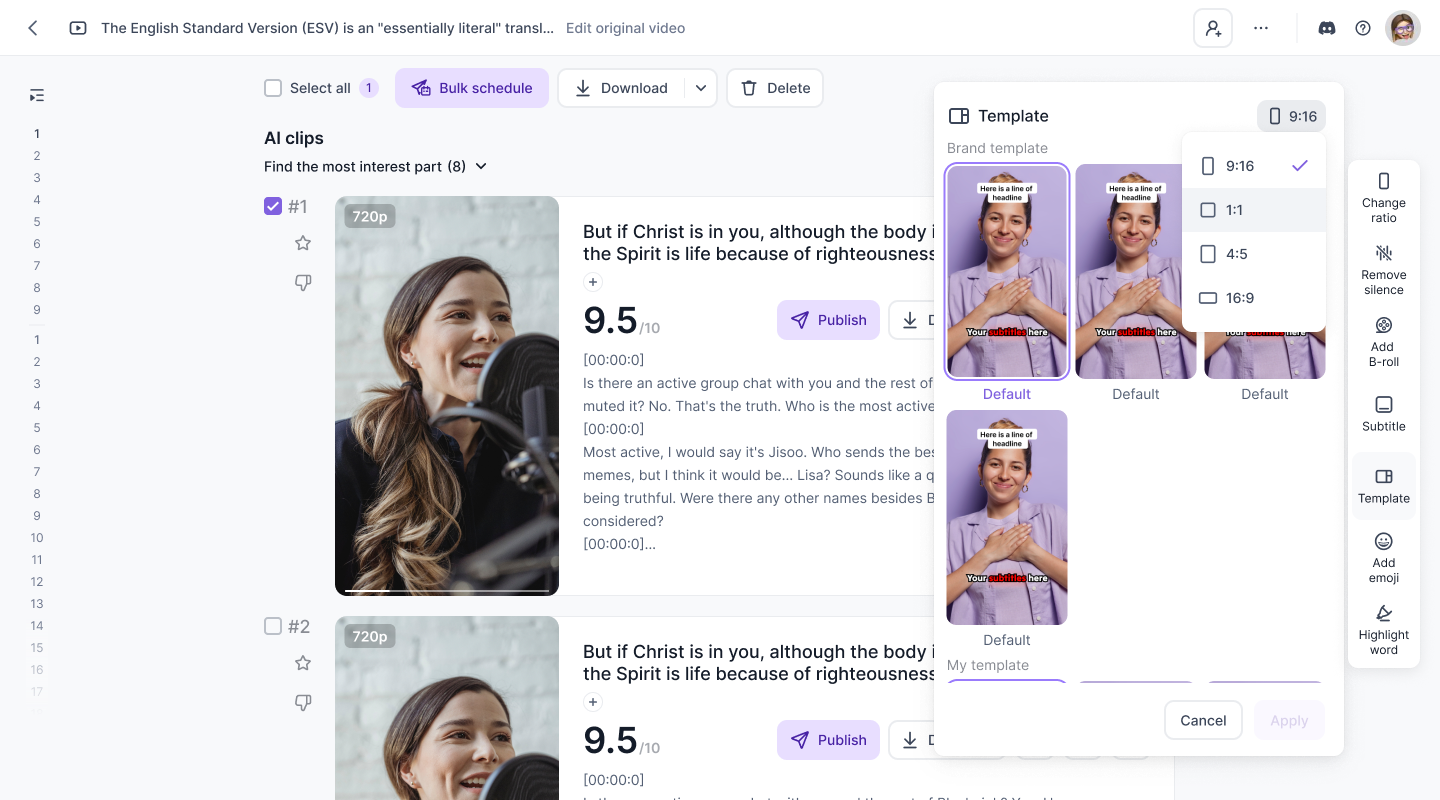1440x800 pixels.
Task: Select the Remove silence tool
Action: pos(1384,269)
